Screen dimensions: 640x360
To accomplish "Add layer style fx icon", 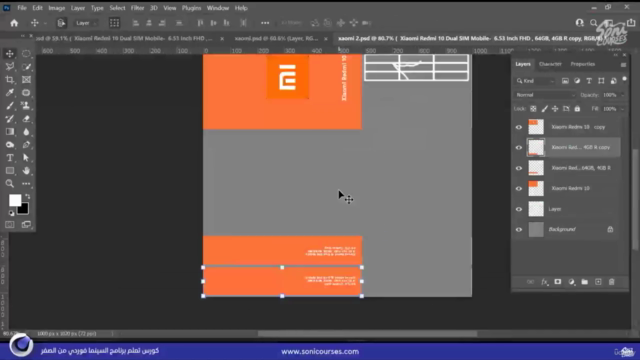I will (544, 282).
